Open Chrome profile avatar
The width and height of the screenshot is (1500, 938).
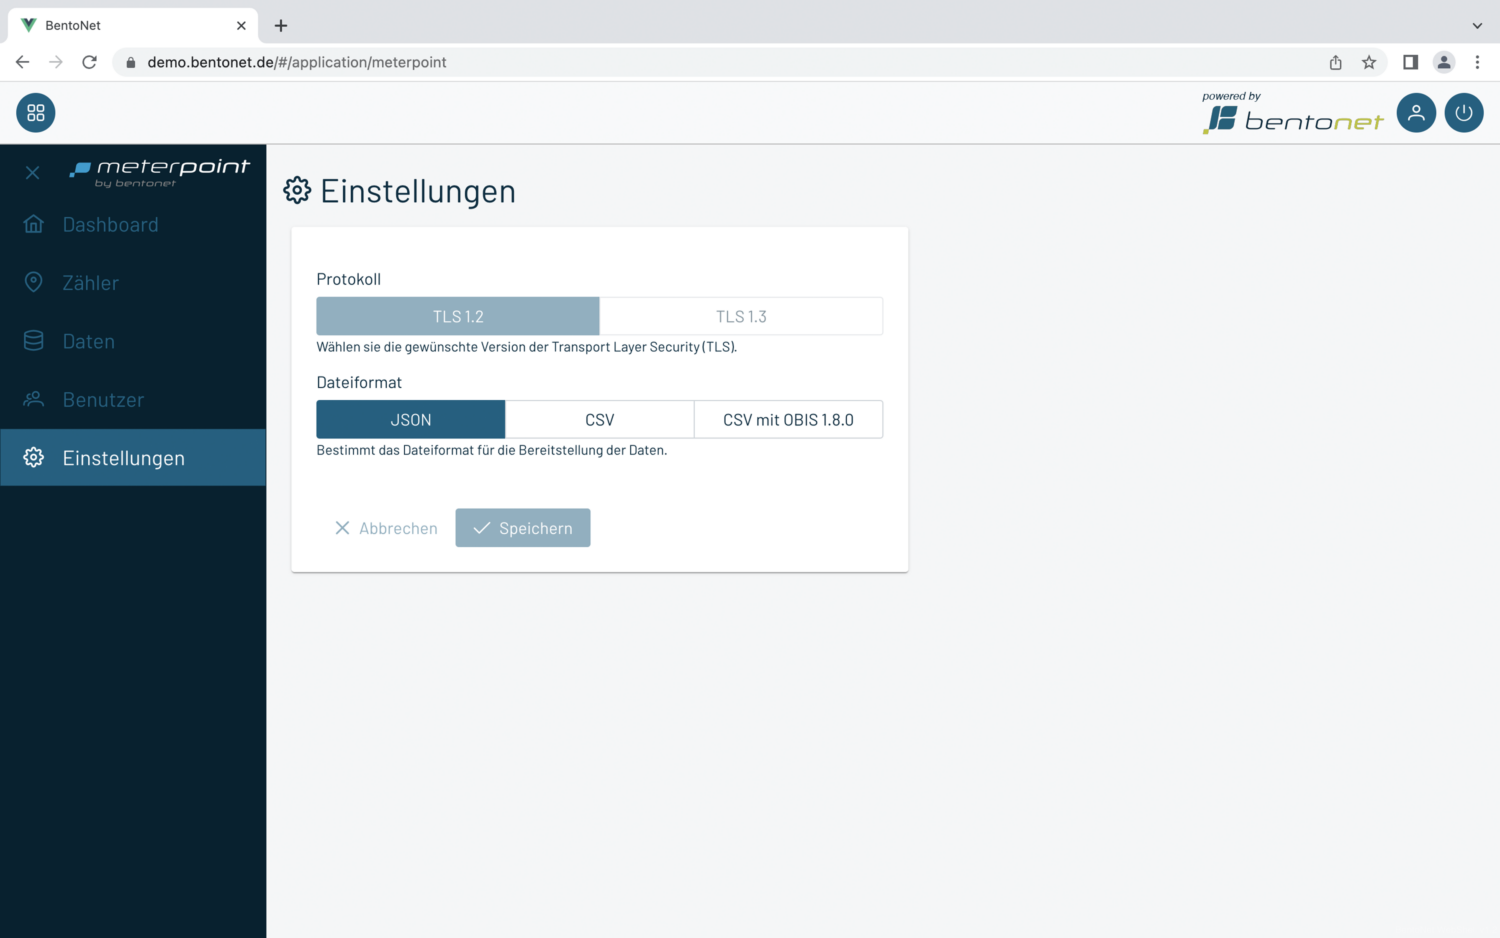1444,62
